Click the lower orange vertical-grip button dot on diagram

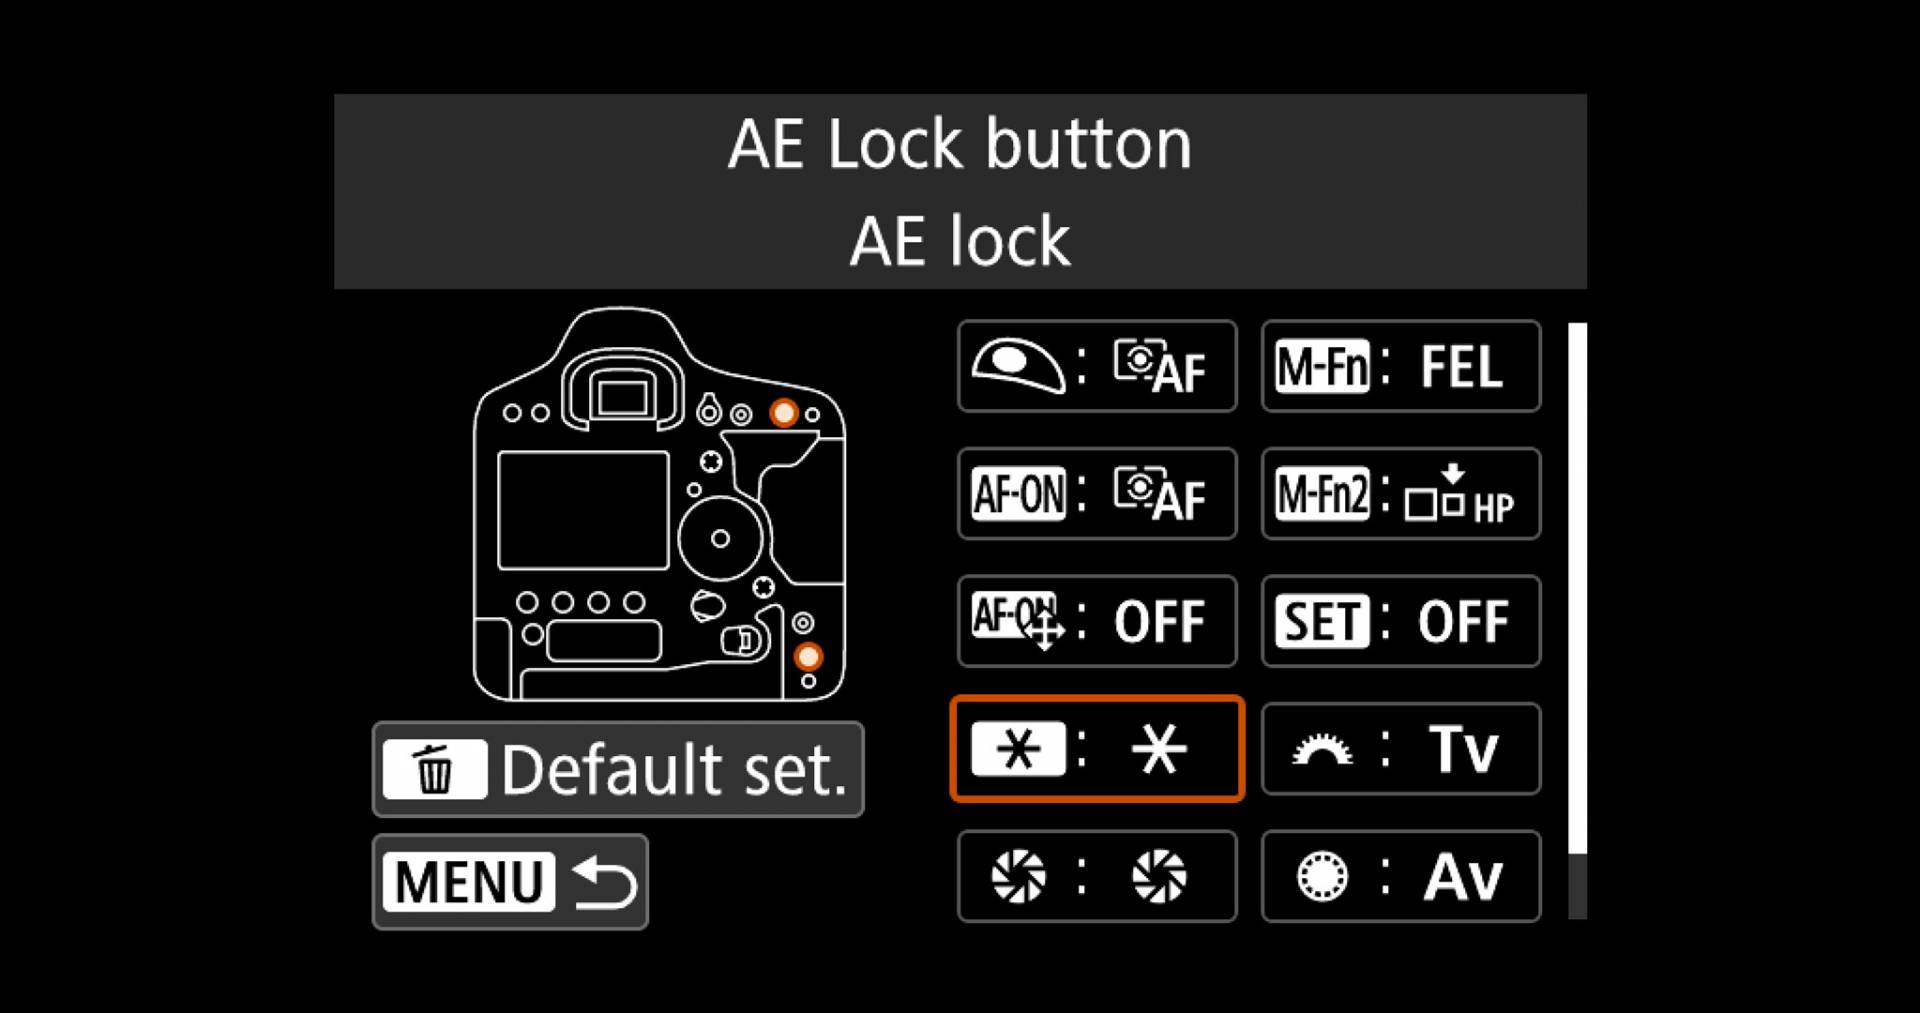808,657
